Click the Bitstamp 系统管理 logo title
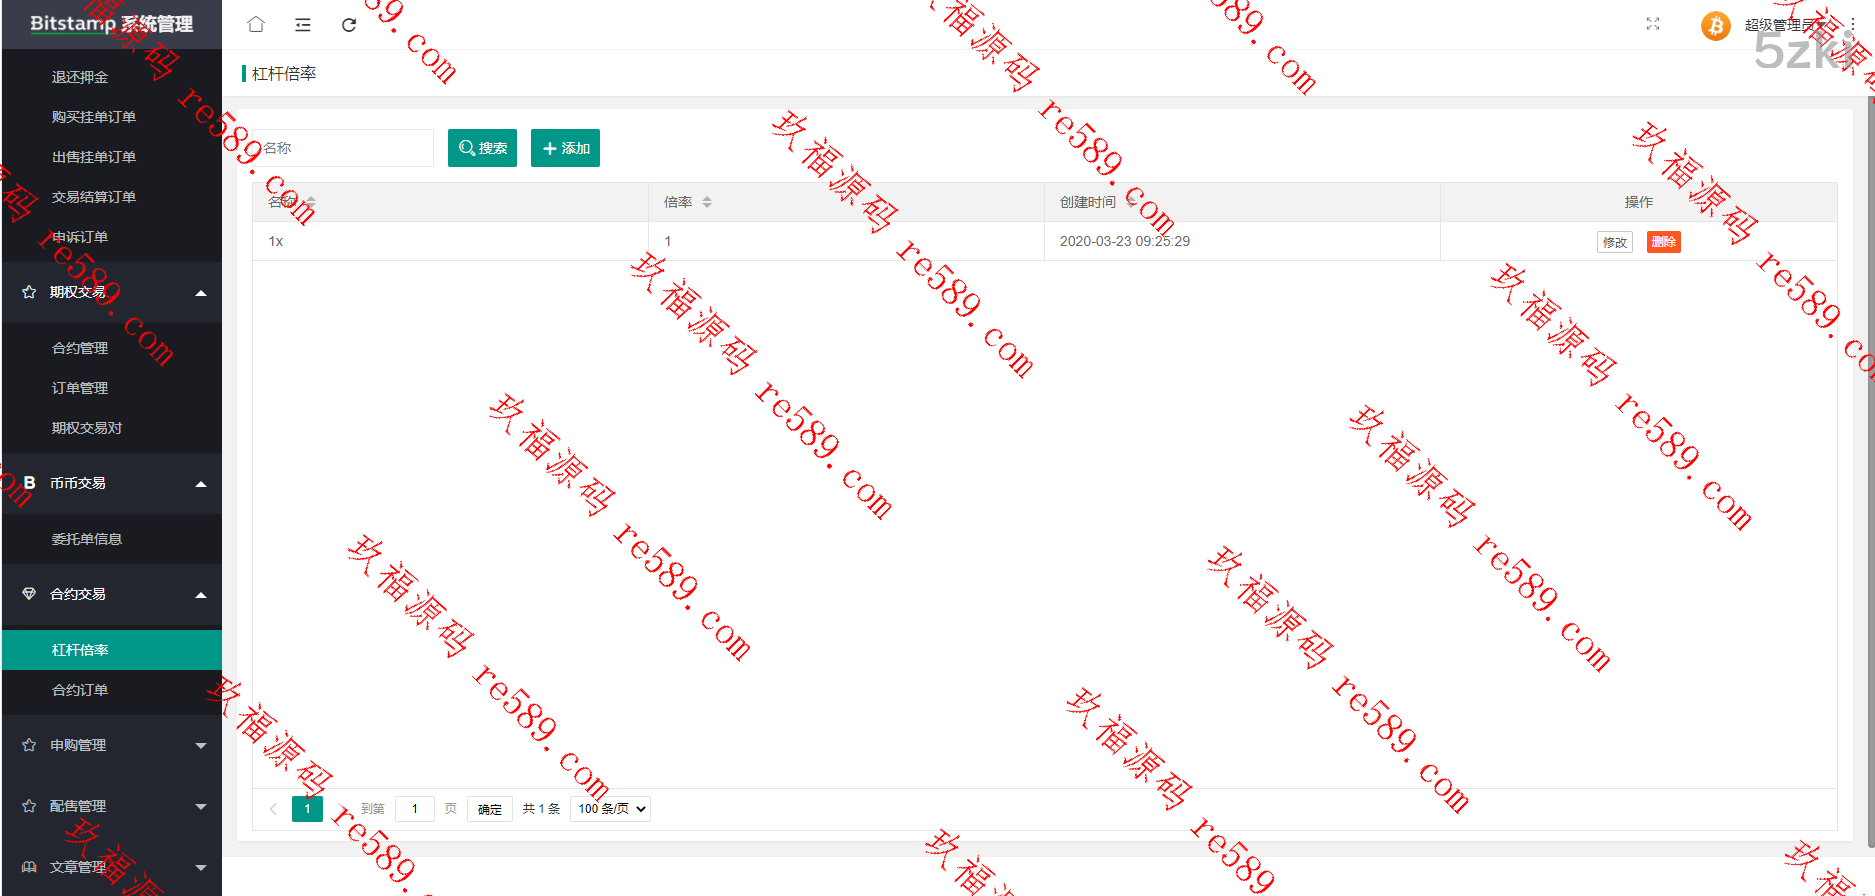This screenshot has height=896, width=1875. [x=112, y=24]
